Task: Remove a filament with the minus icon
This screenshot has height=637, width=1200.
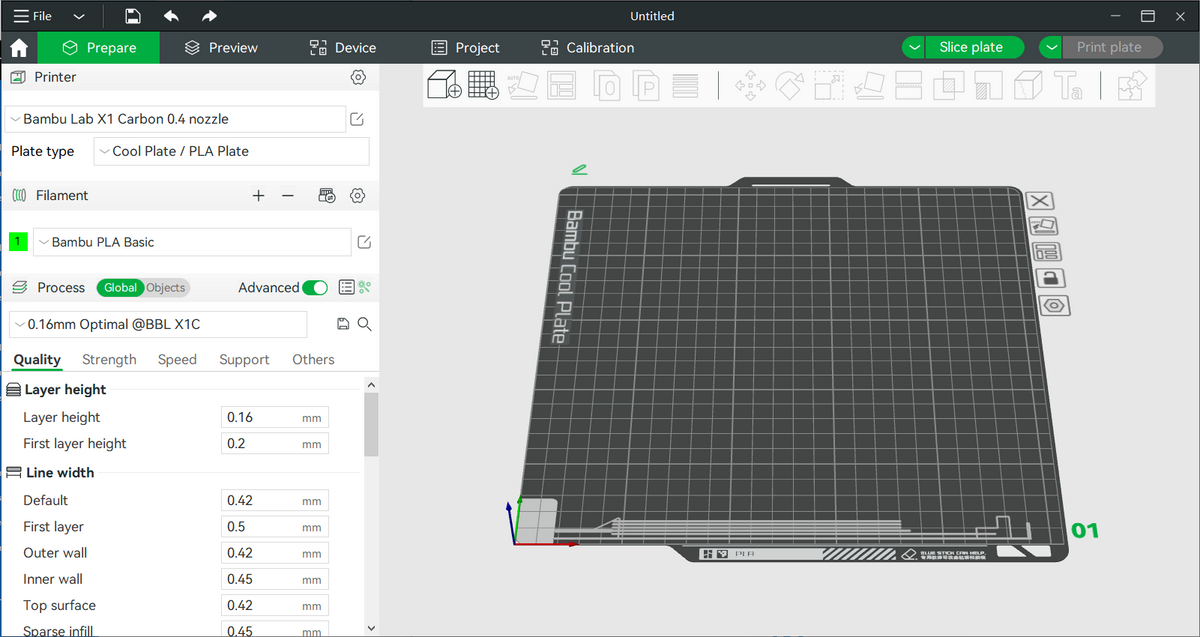Action: coord(288,196)
